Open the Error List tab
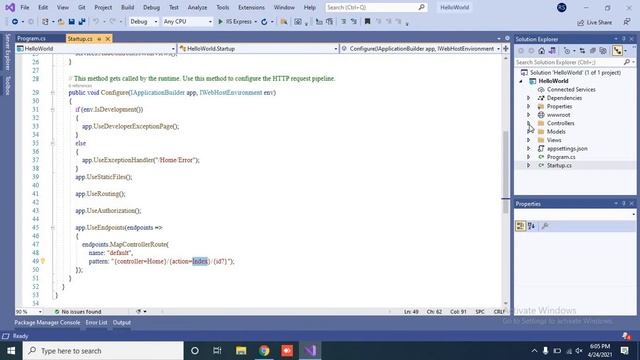Viewport: 640px width, 360px height. [x=96, y=322]
